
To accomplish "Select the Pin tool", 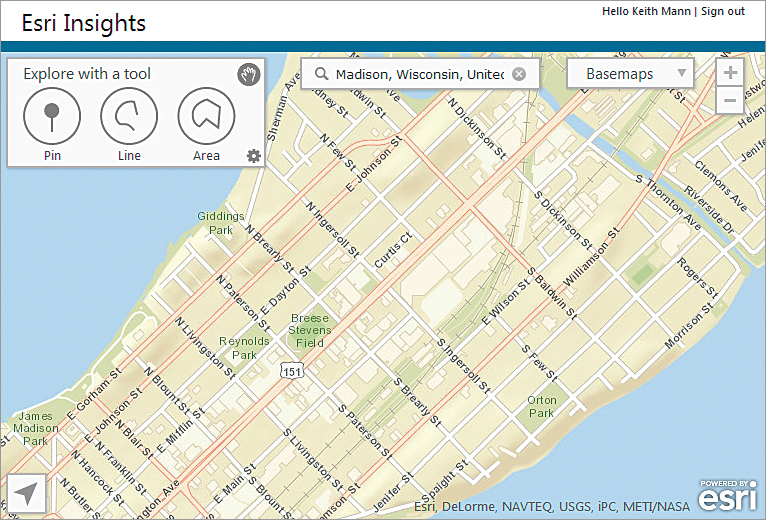I will (52, 116).
